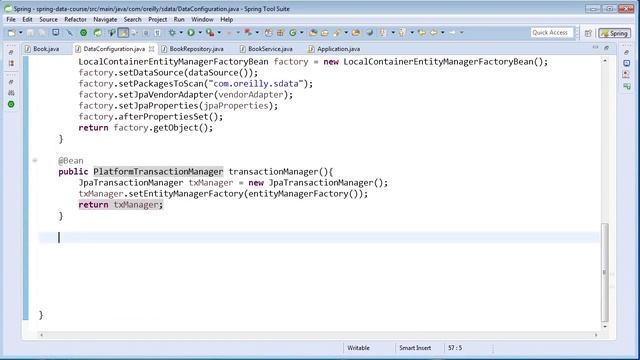Toggle the highlighted mark occurrences toolbar button

[123, 33]
